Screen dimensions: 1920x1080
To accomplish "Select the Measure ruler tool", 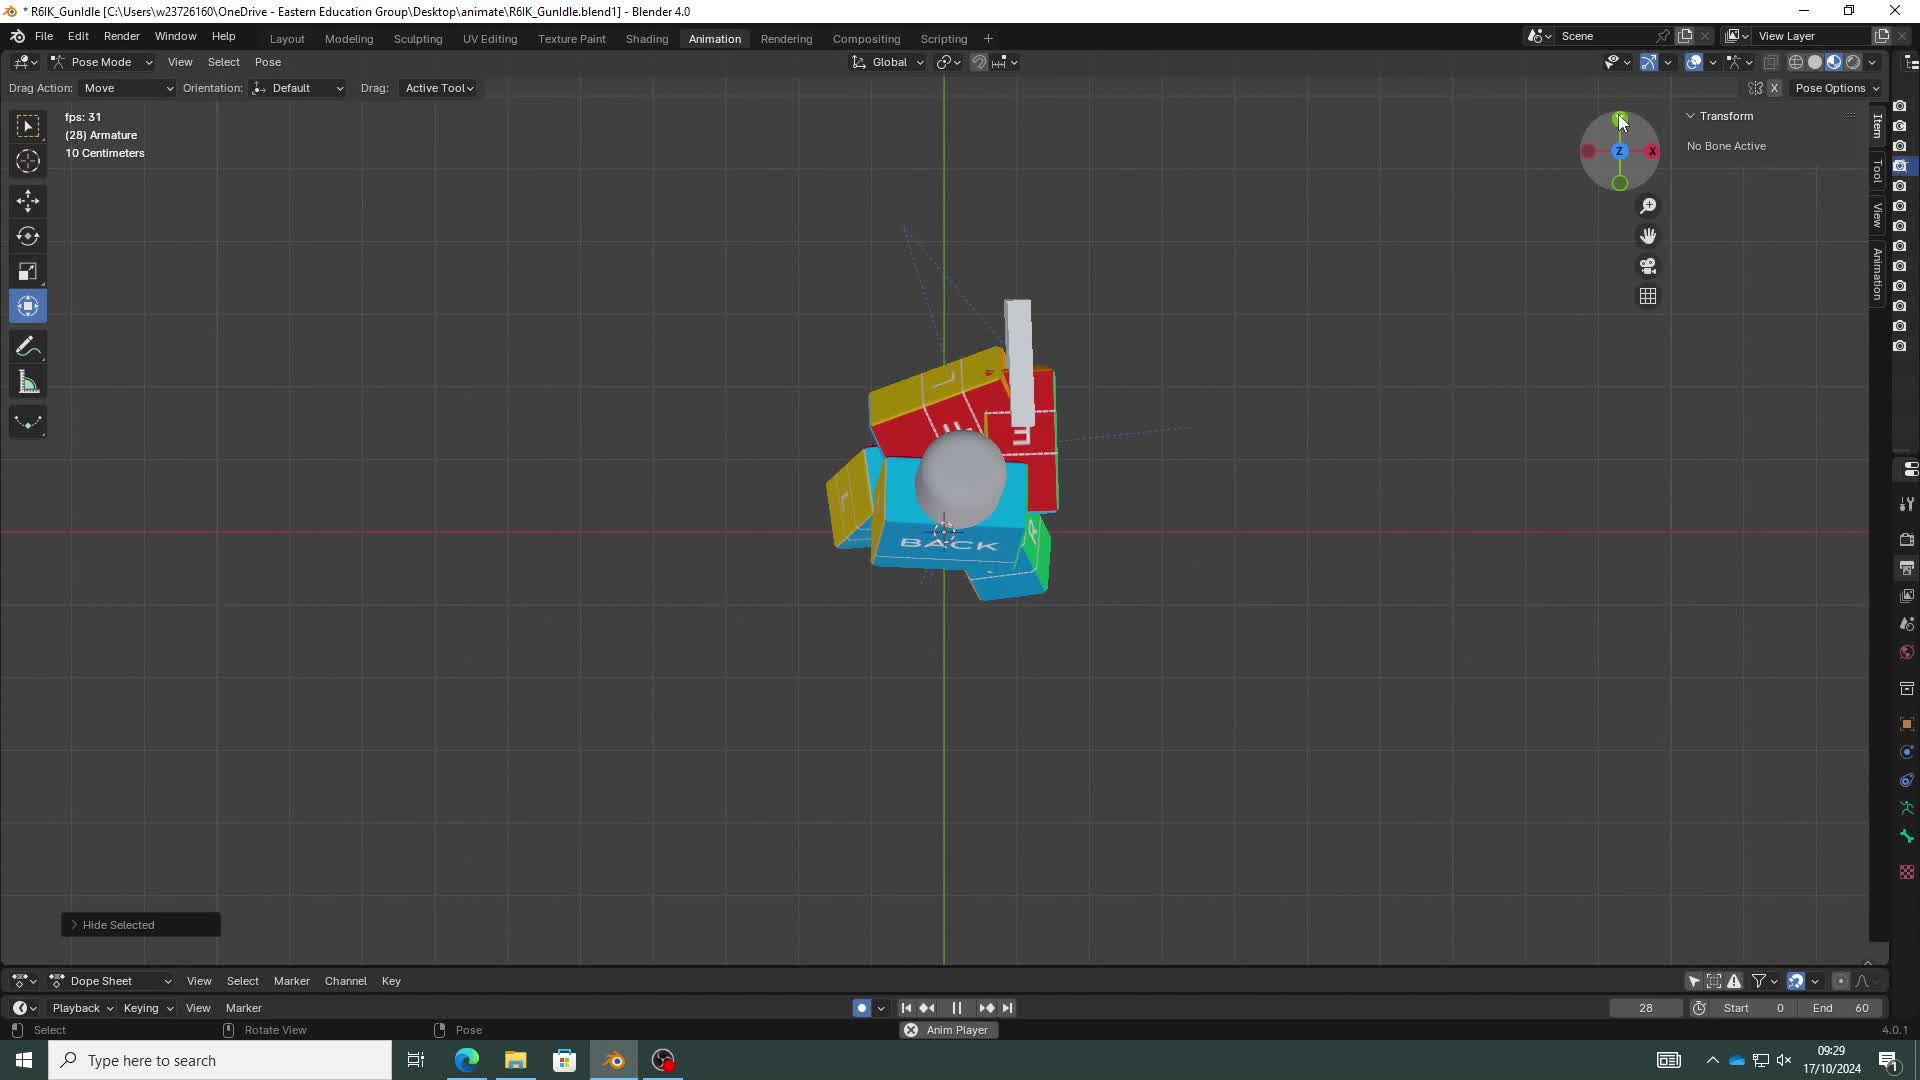I will (x=28, y=383).
